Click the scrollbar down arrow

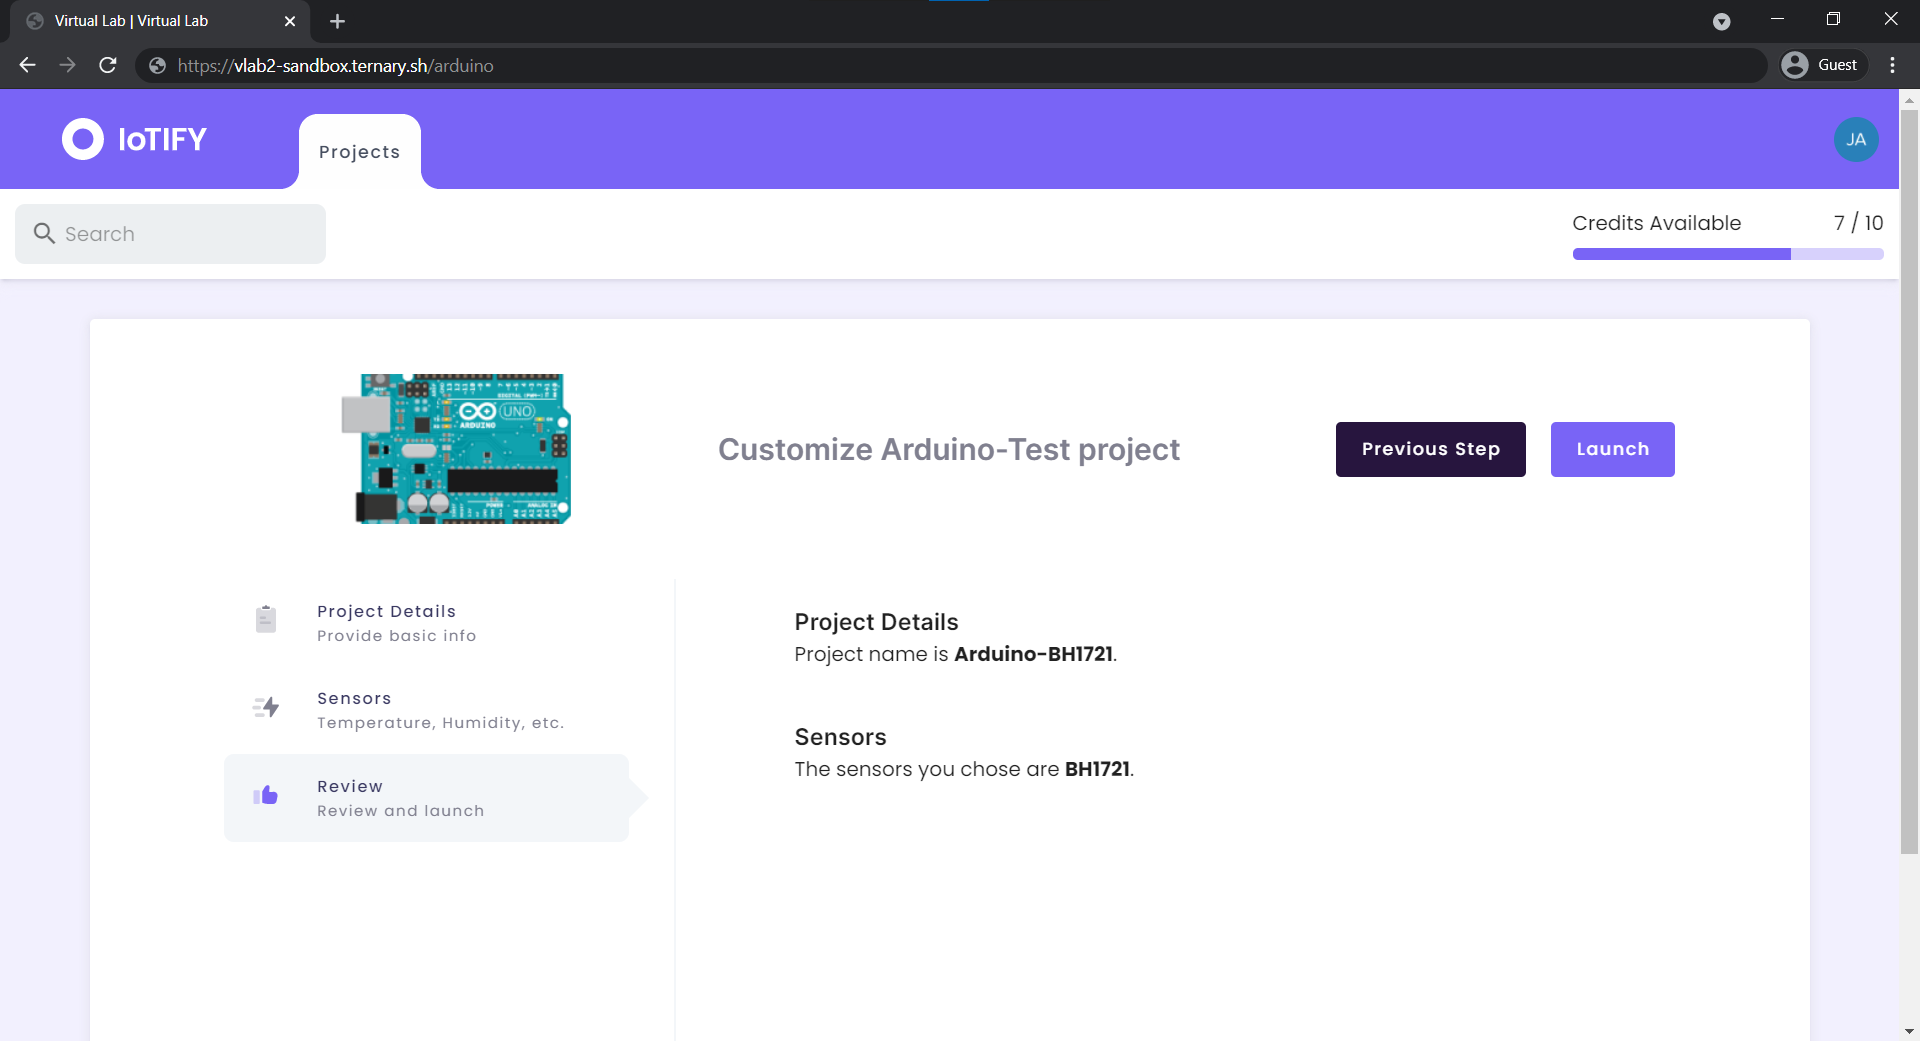pos(1909,1031)
